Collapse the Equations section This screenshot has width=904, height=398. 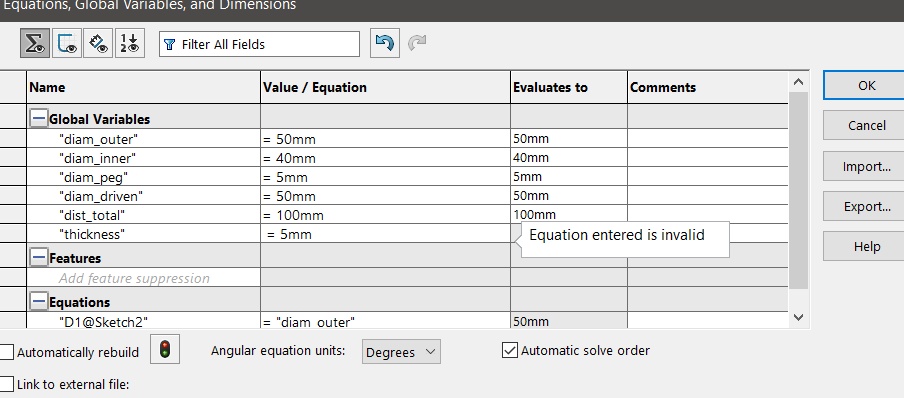[39, 301]
